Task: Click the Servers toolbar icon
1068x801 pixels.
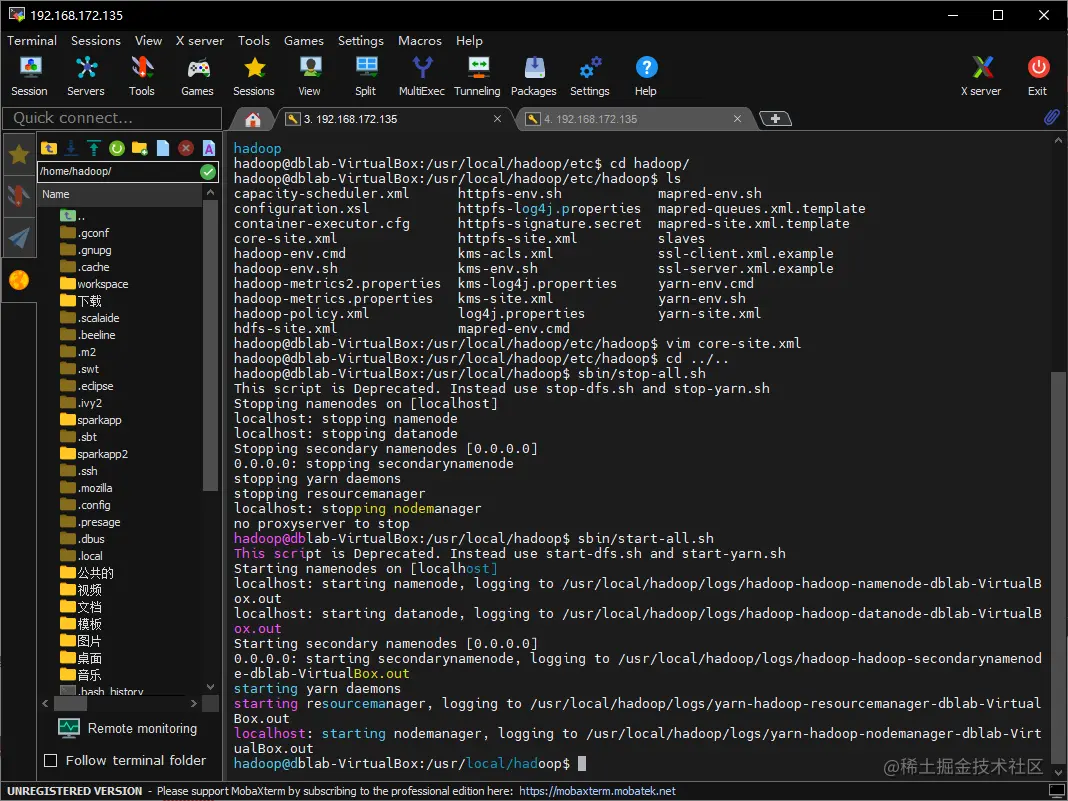Action: click(86, 76)
